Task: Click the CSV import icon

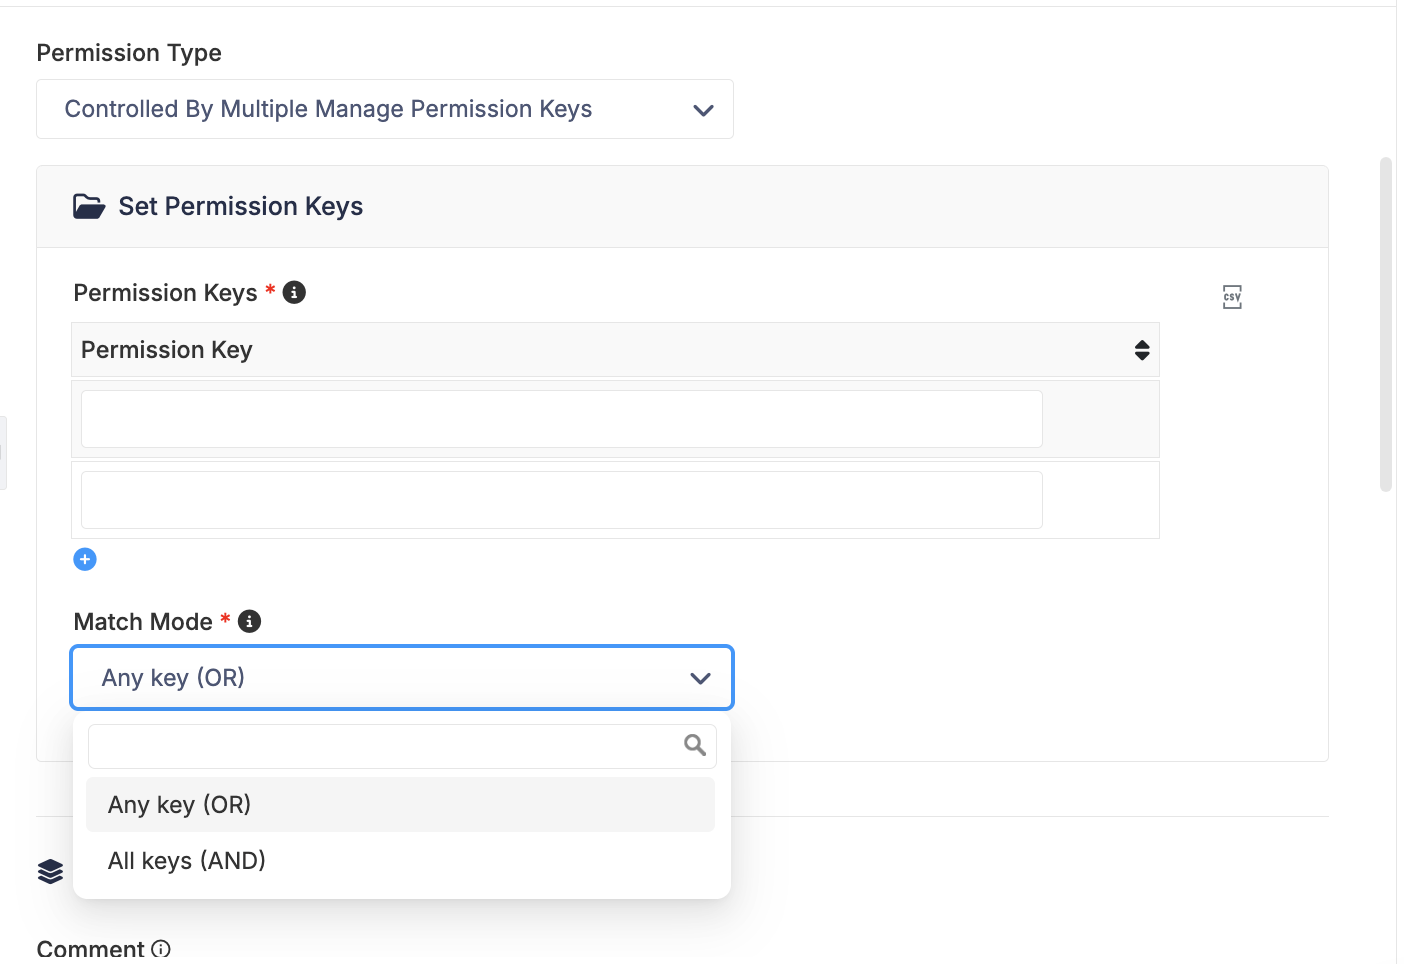Action: click(1232, 297)
